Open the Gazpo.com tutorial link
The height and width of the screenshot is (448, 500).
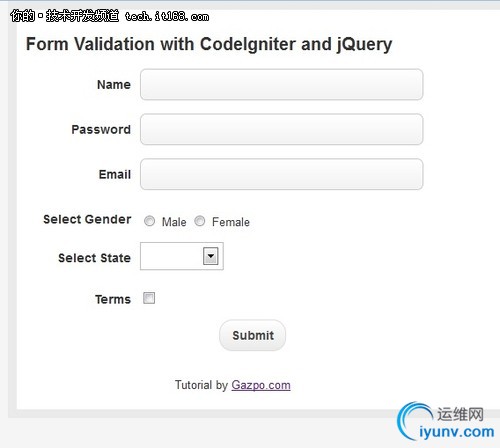[261, 385]
